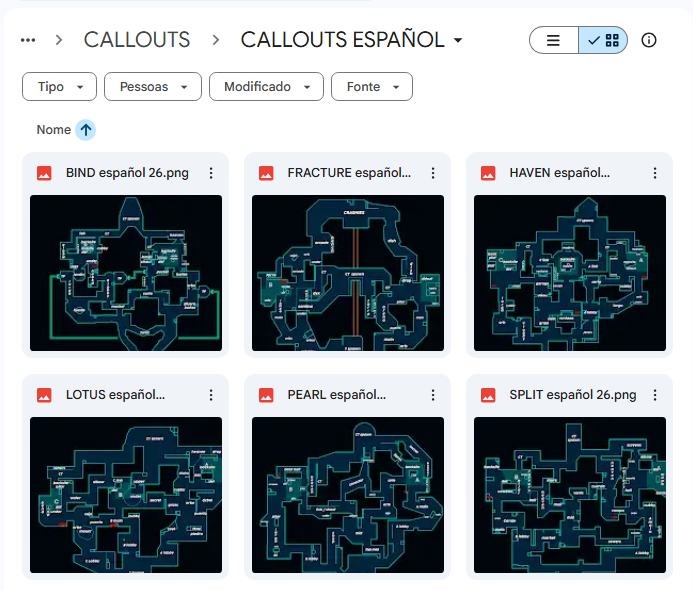Switch to list layout view

click(x=554, y=40)
